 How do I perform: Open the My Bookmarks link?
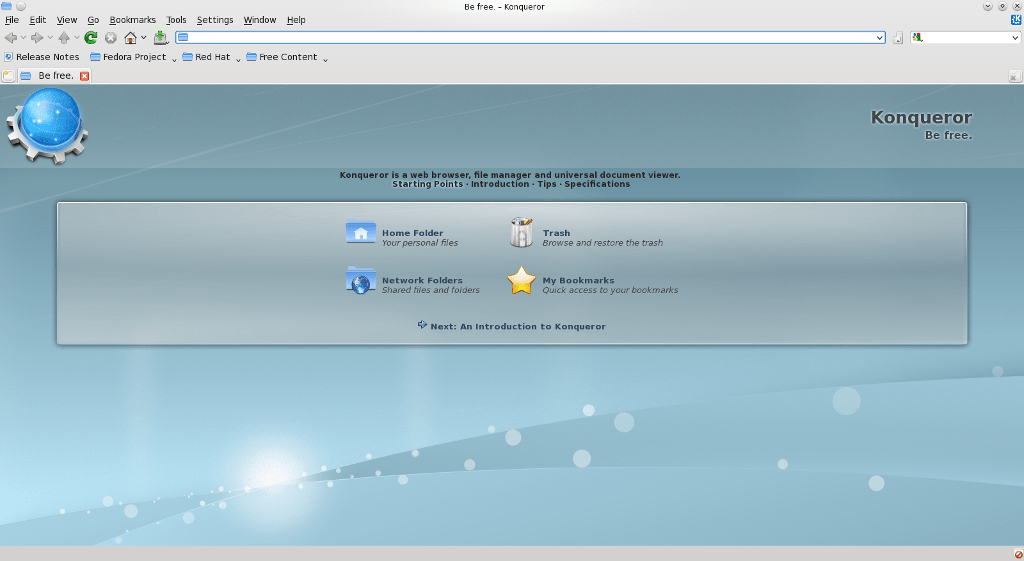pos(578,280)
